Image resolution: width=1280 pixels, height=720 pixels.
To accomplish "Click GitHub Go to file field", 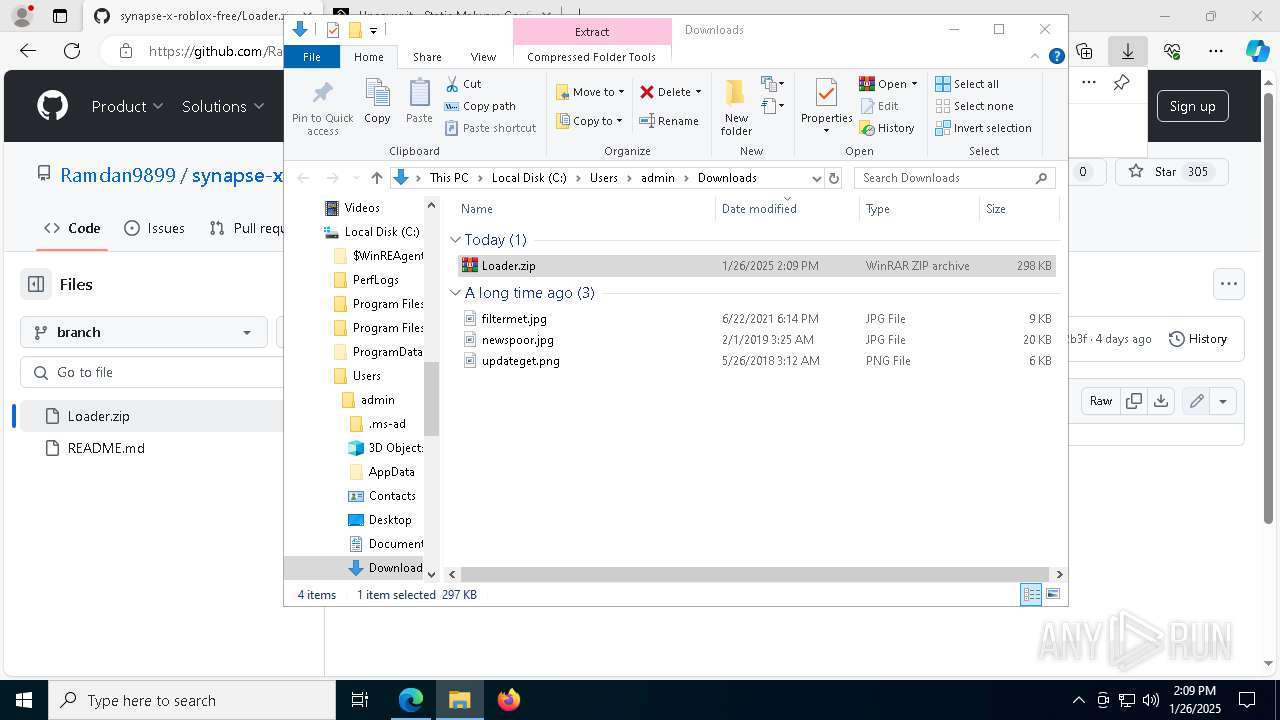I will coord(153,372).
